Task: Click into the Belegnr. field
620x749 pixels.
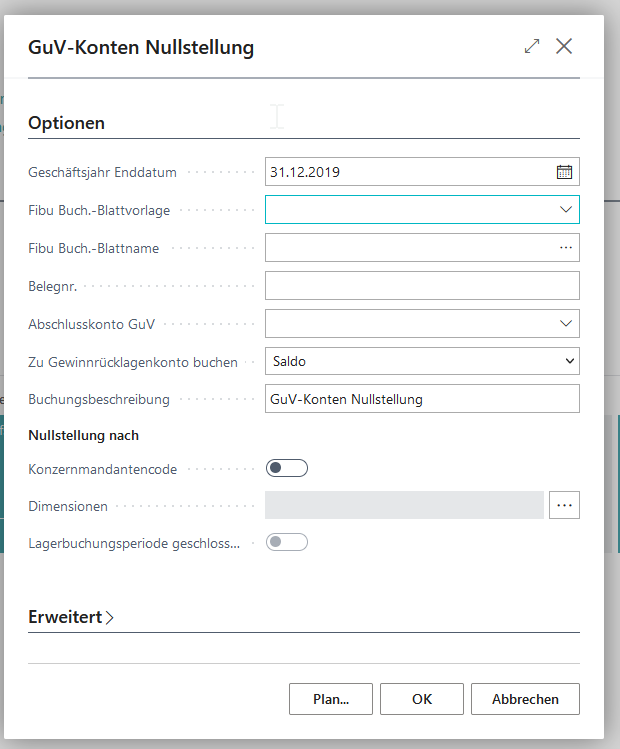Action: point(421,285)
